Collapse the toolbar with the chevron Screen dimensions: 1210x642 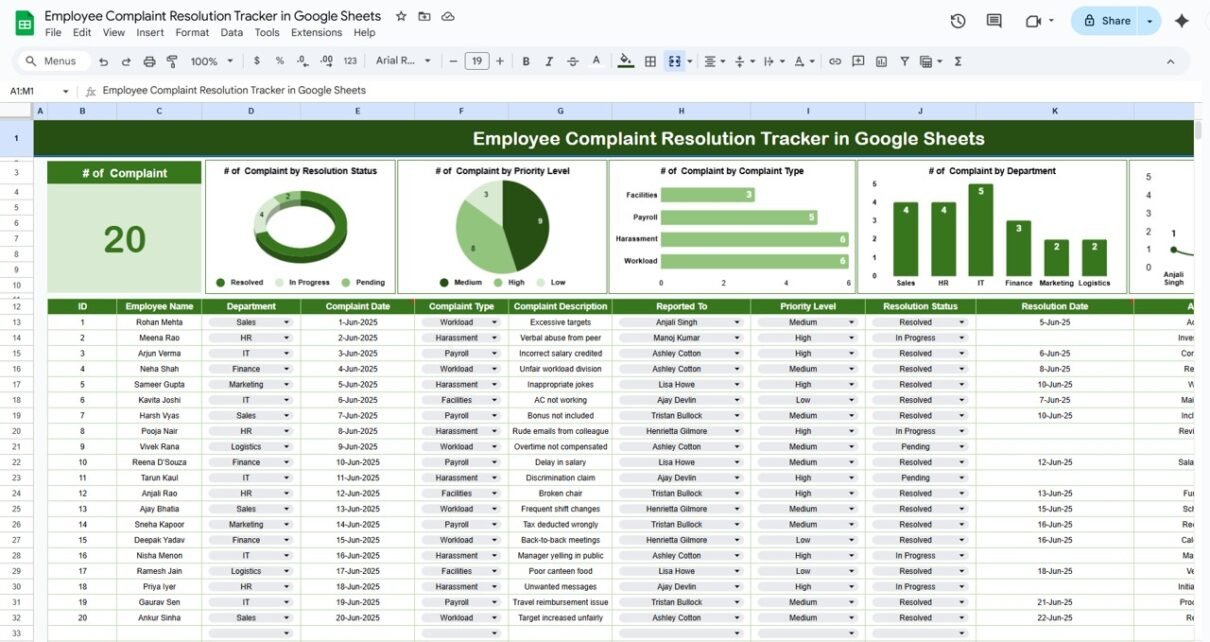click(1171, 61)
